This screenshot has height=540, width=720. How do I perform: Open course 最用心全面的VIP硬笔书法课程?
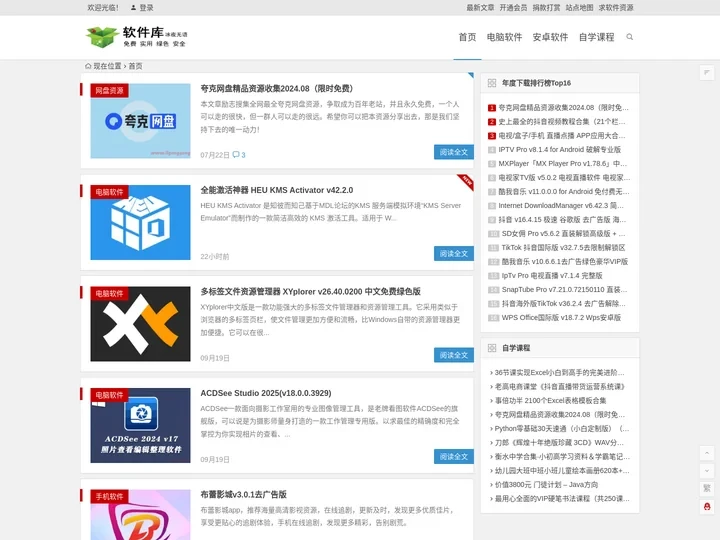562,499
